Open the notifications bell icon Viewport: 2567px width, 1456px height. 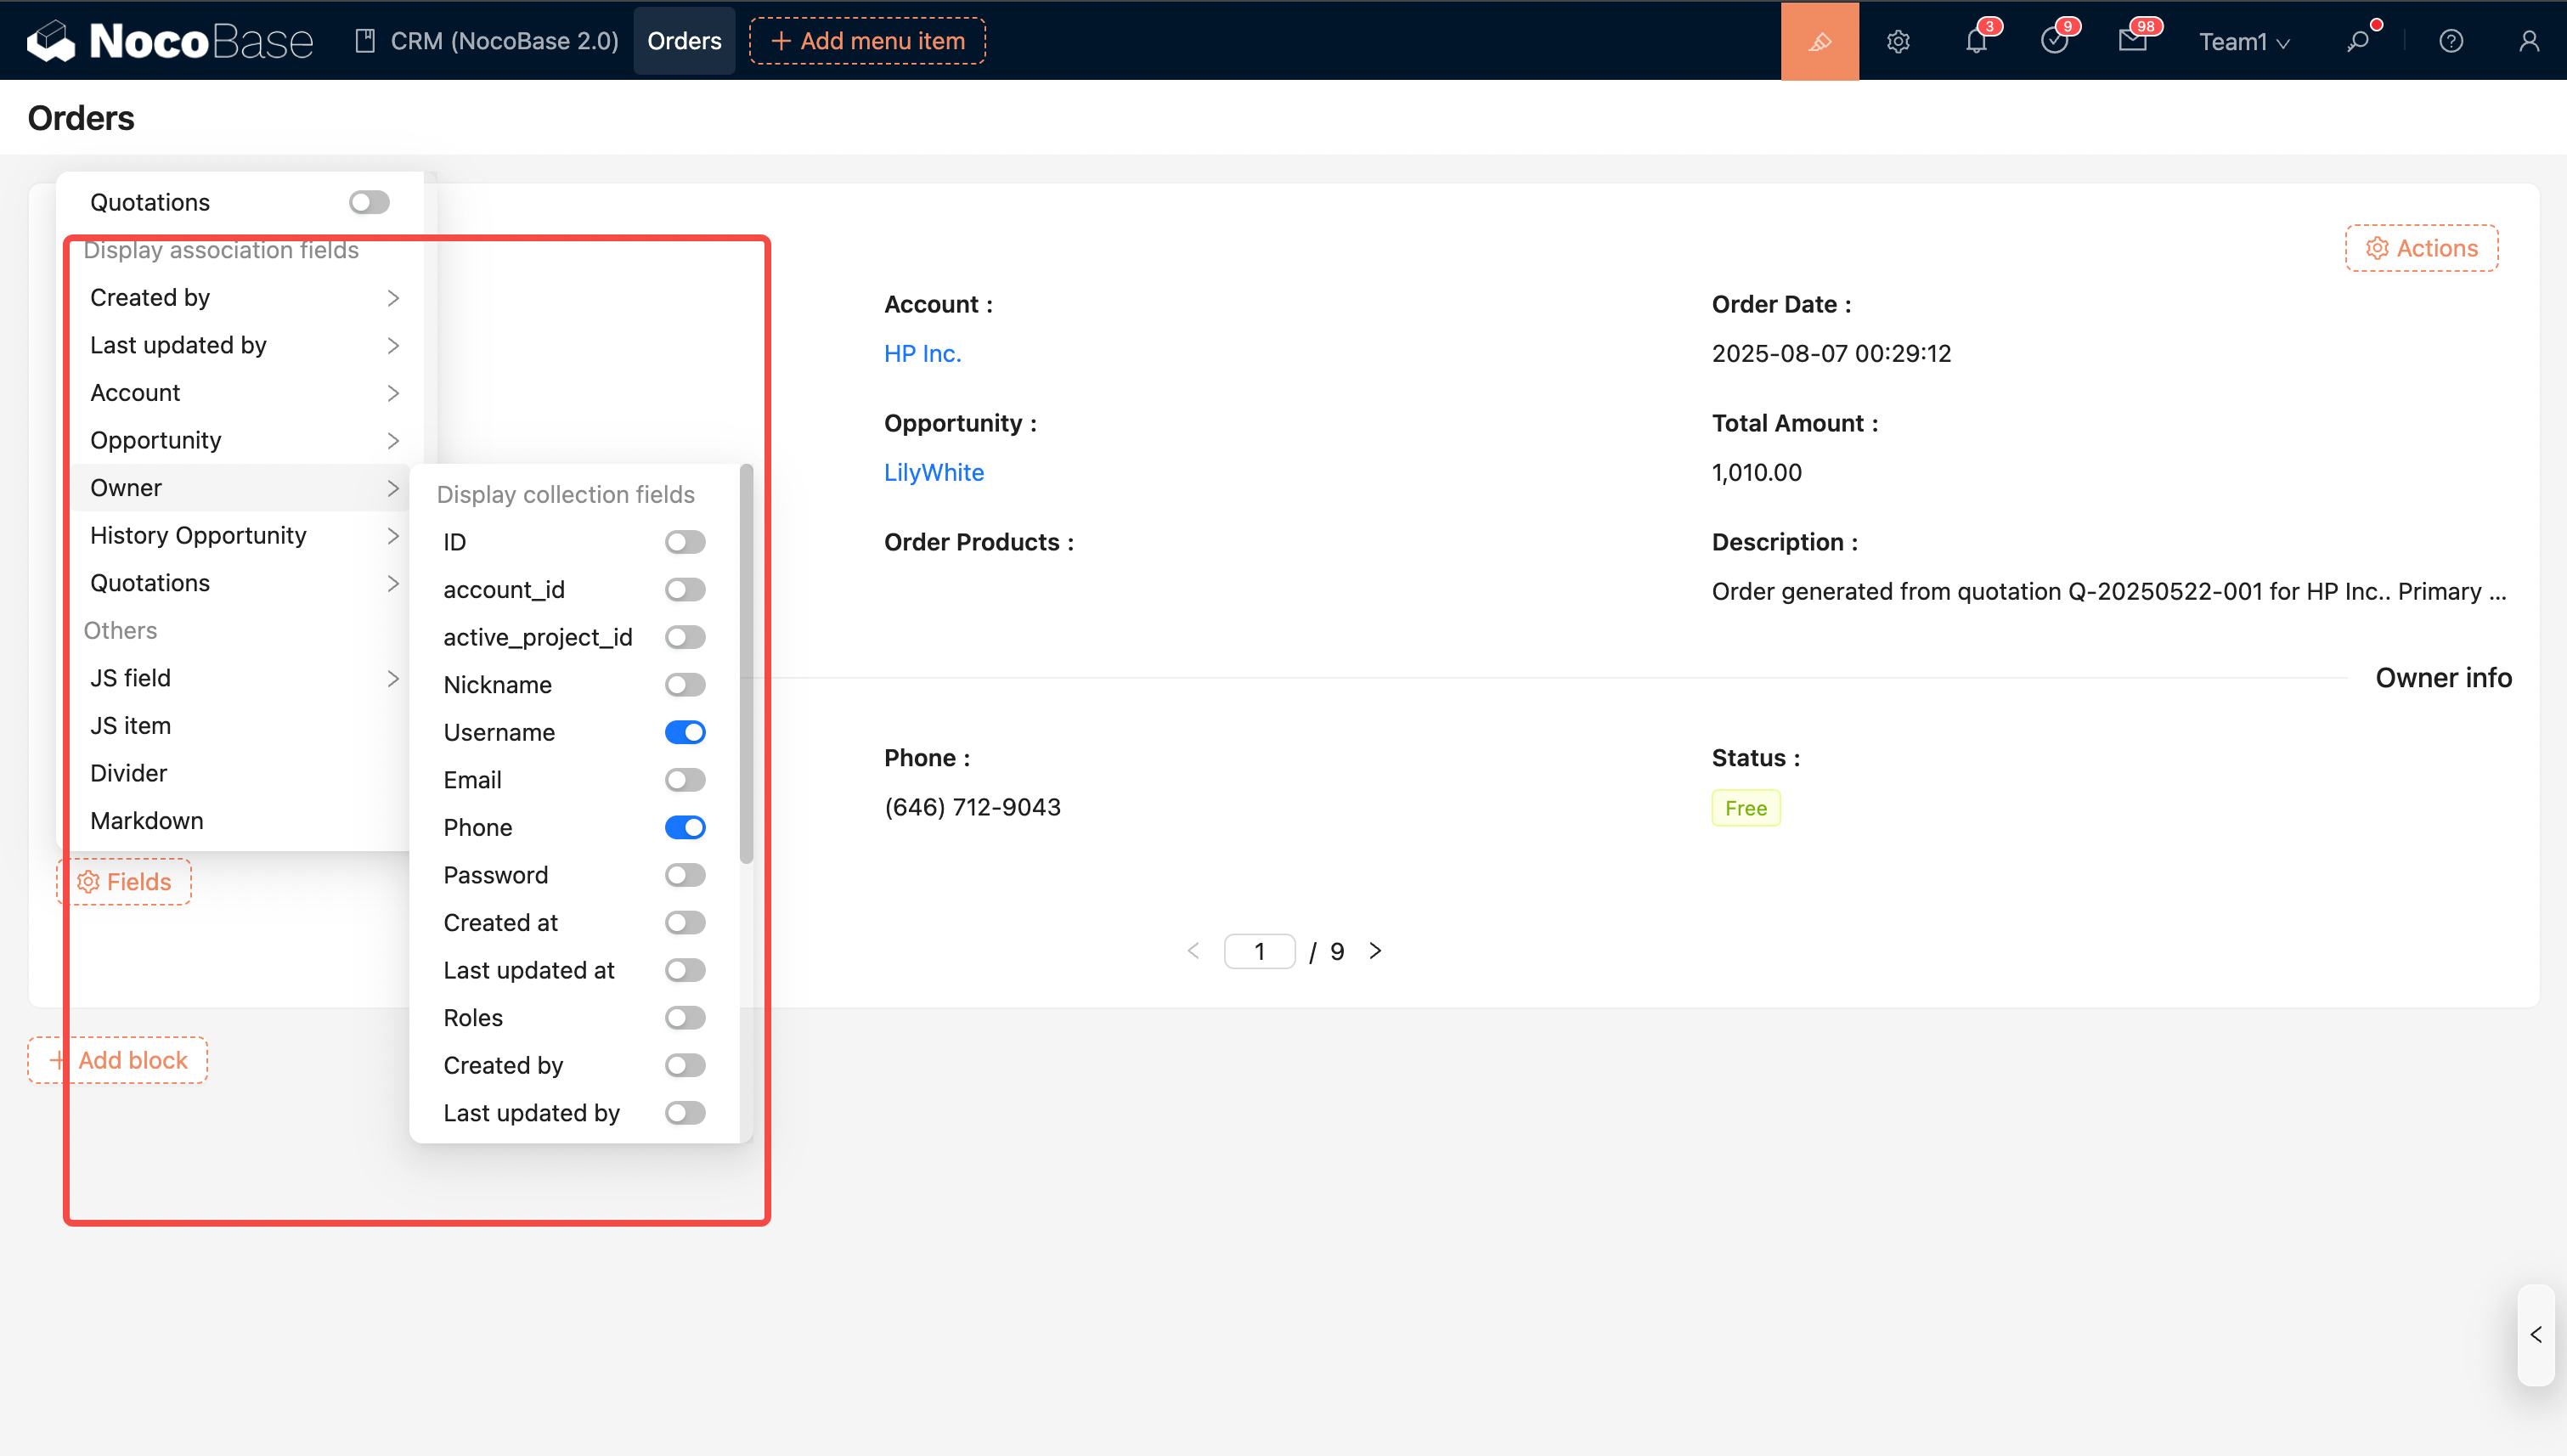pyautogui.click(x=1976, y=41)
